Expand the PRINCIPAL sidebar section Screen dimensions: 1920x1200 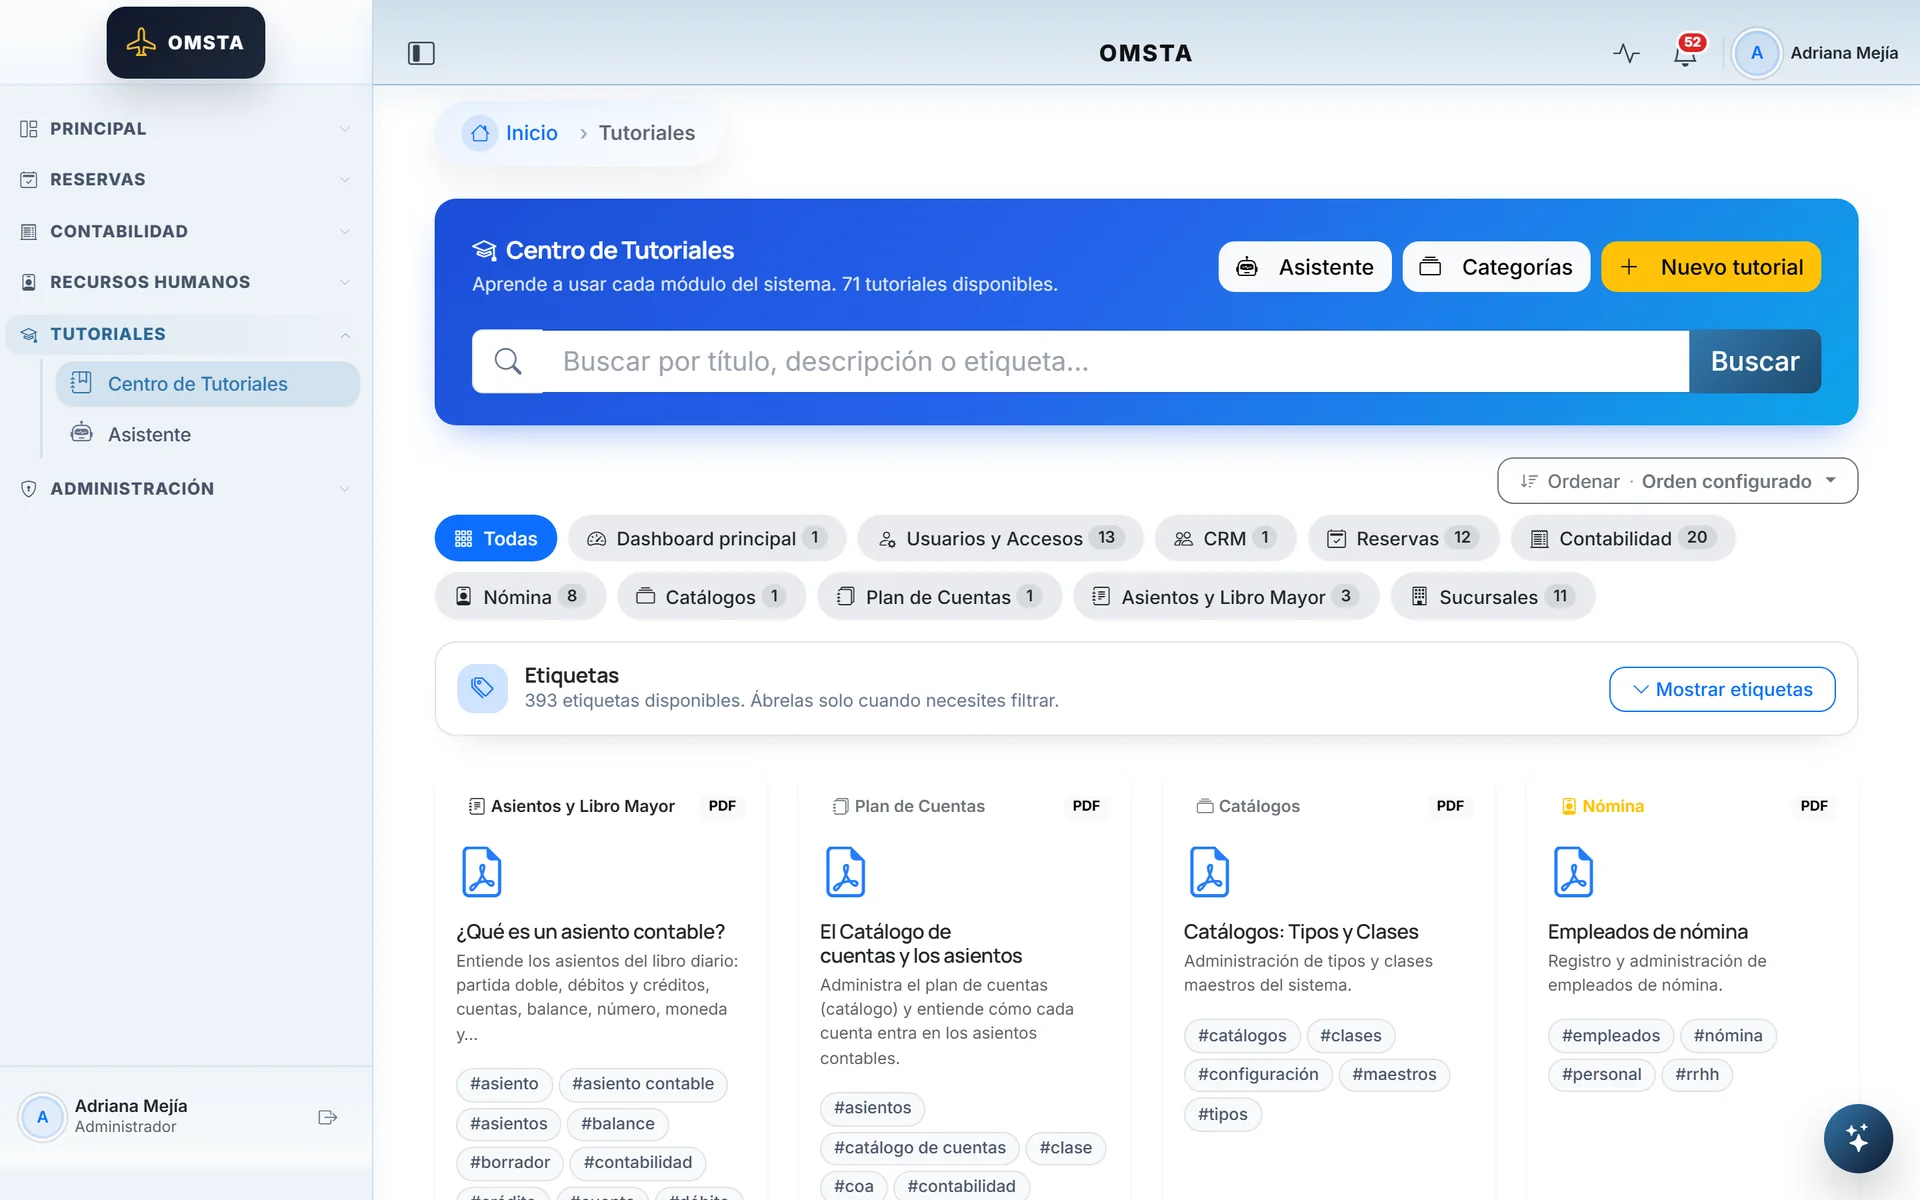click(186, 129)
